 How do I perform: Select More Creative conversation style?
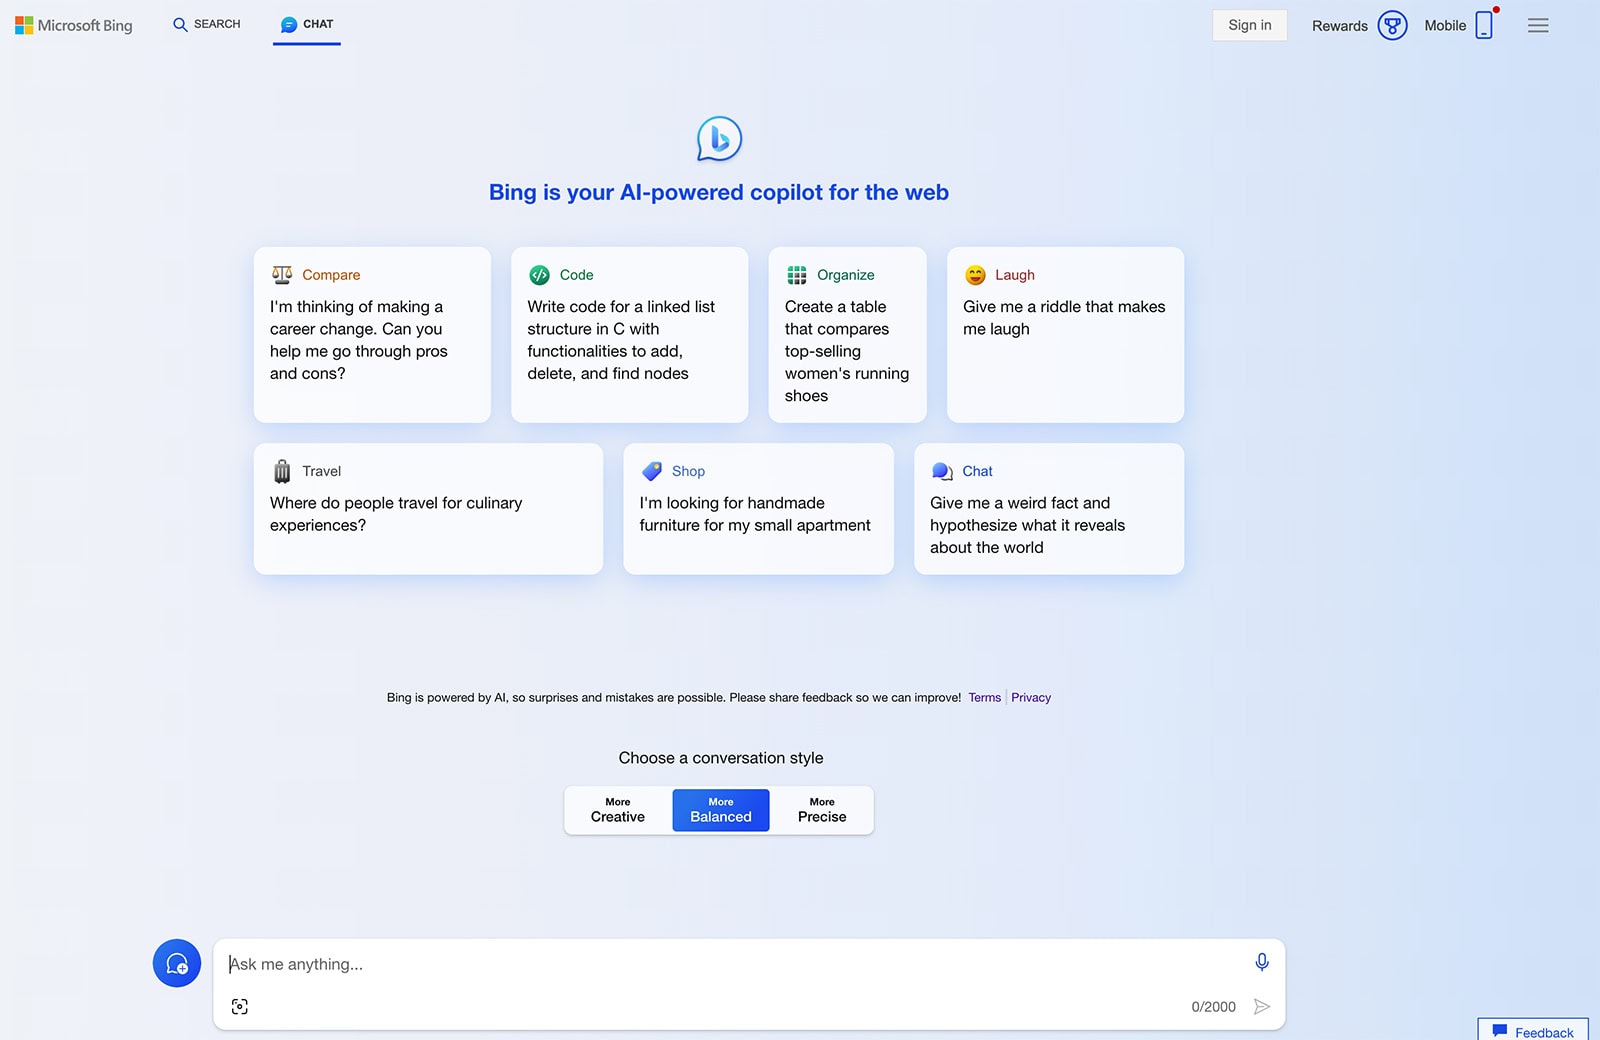coord(618,810)
